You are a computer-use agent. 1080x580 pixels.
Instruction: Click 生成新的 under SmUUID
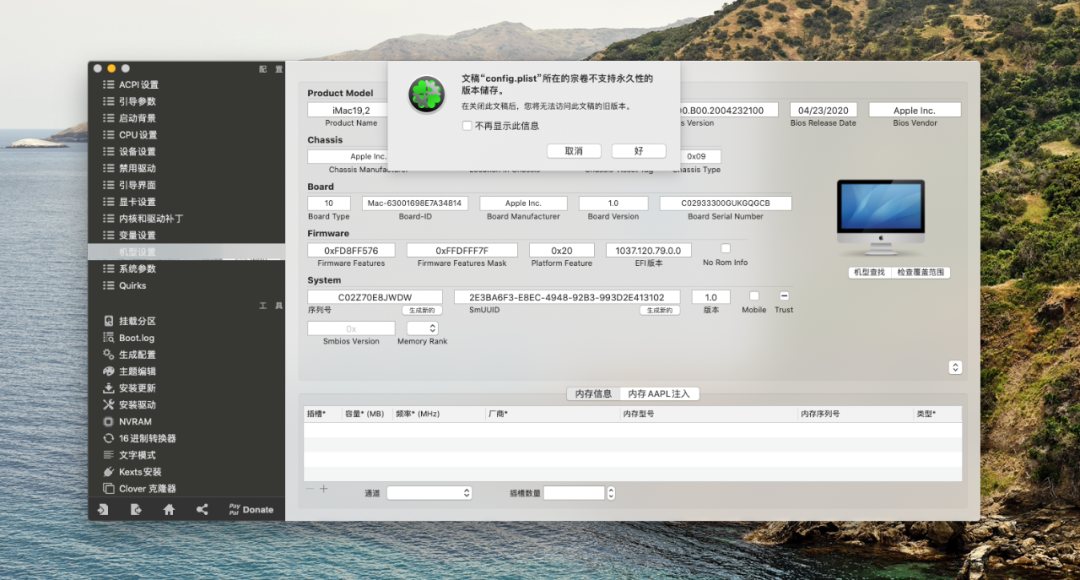tap(659, 311)
